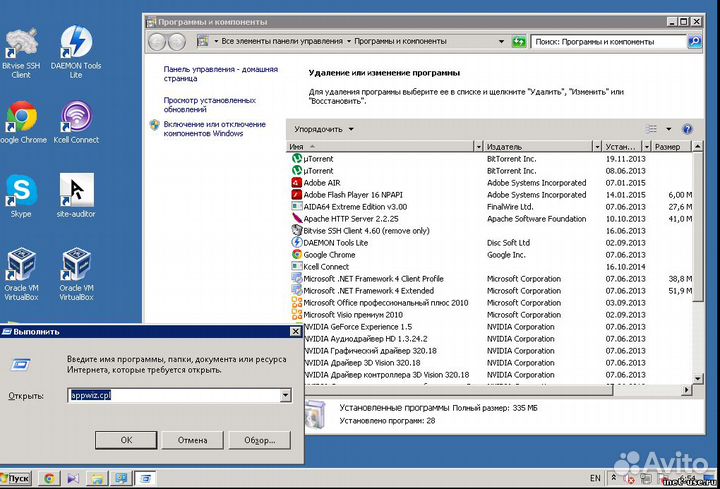720x489 pixels.
Task: Sort list by Издатель column header
Action: click(542, 147)
